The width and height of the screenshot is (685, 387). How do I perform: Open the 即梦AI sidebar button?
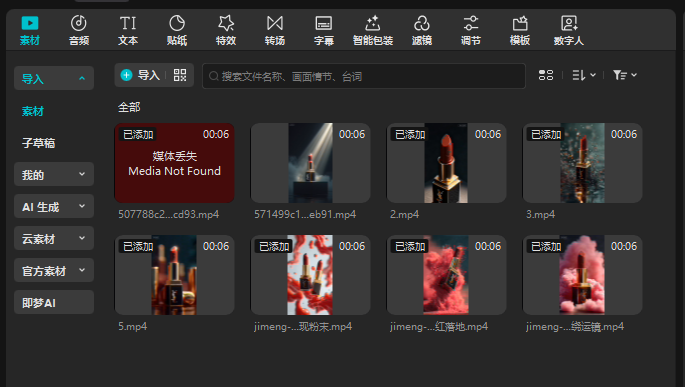click(x=54, y=302)
